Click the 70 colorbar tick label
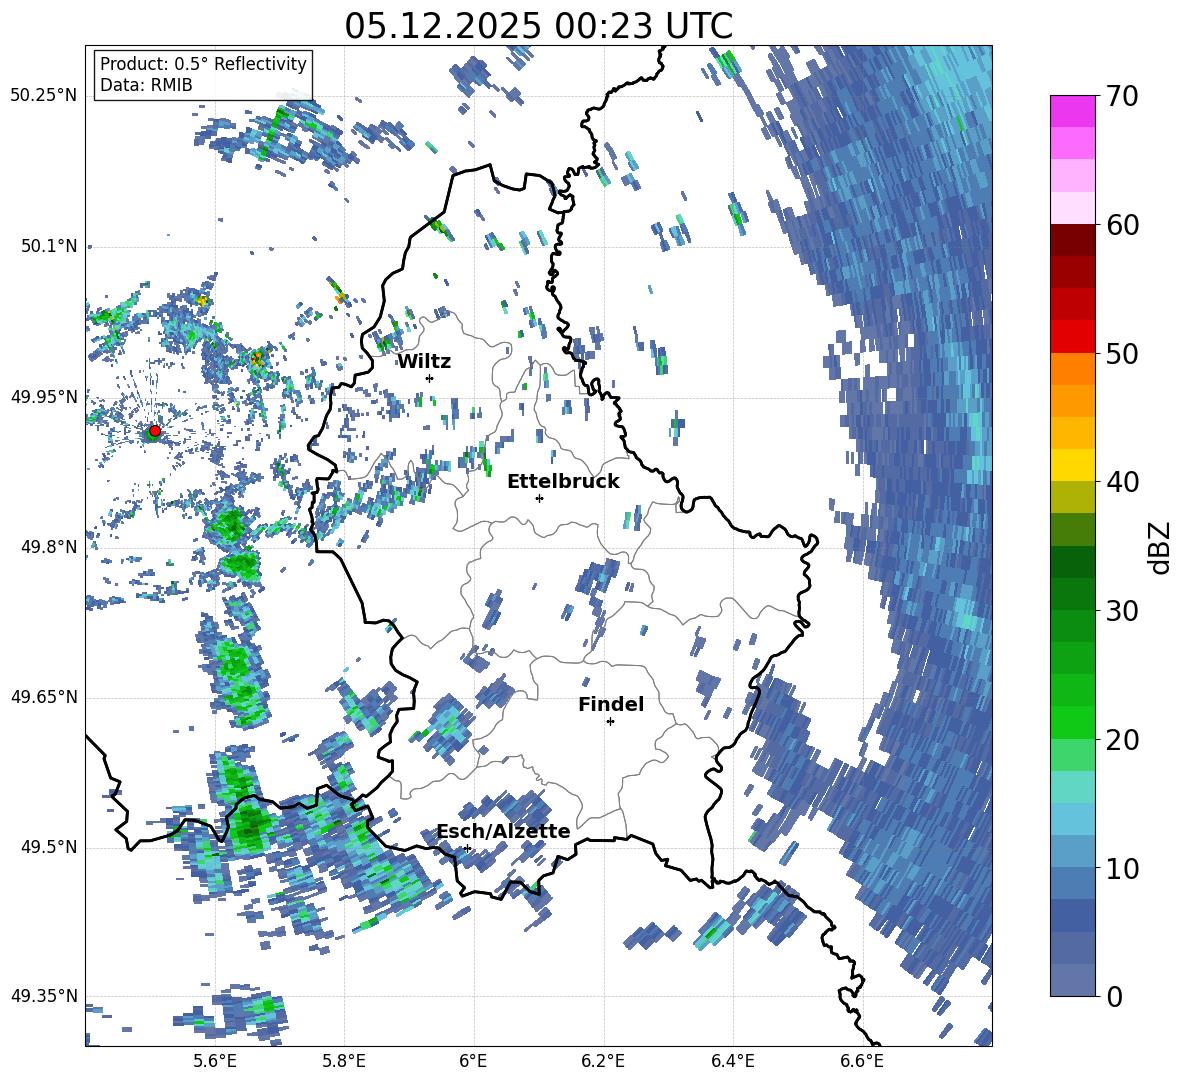The width and height of the screenshot is (1184, 1081). click(x=1122, y=96)
